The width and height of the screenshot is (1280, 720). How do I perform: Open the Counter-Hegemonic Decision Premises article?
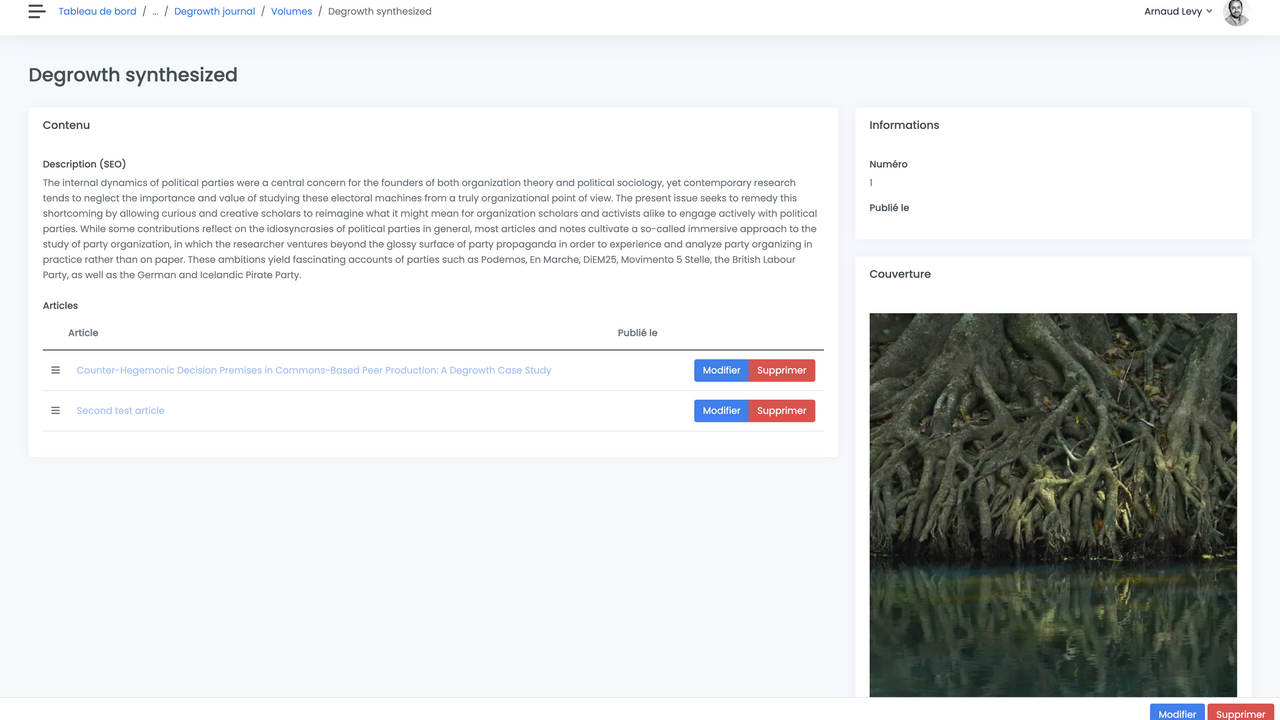click(313, 371)
